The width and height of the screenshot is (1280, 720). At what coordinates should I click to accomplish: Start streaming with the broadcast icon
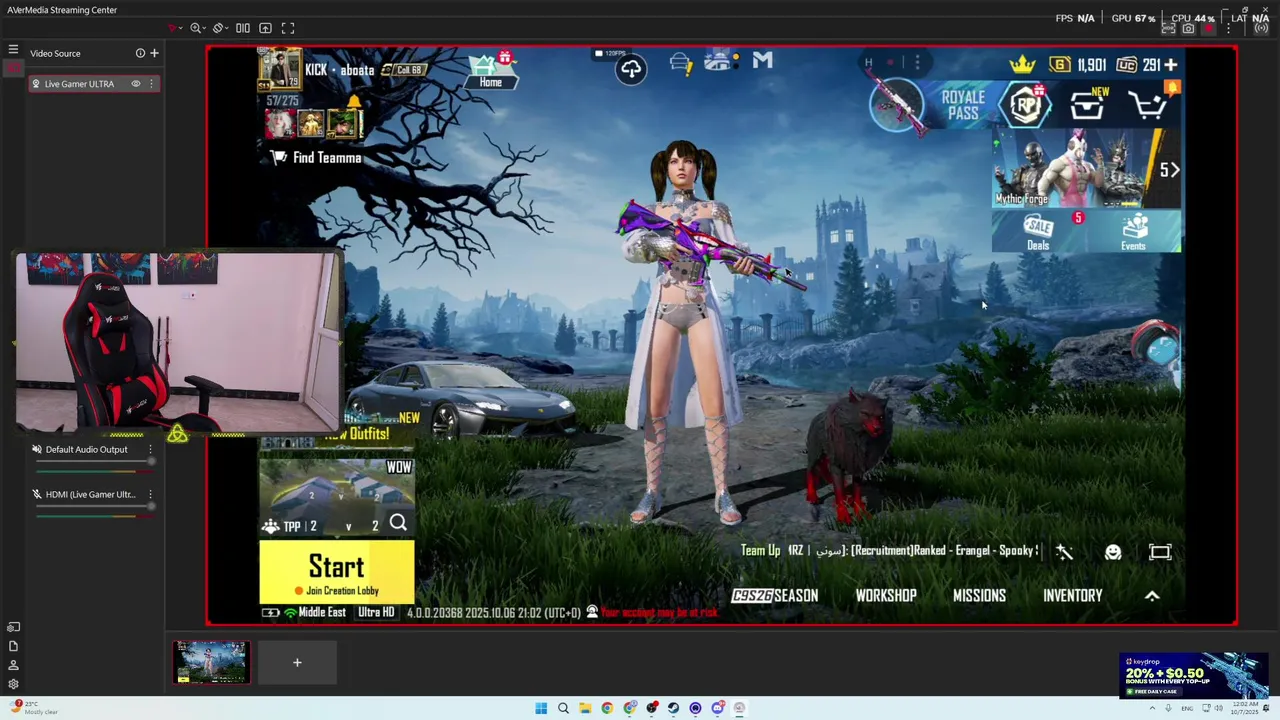(1260, 29)
